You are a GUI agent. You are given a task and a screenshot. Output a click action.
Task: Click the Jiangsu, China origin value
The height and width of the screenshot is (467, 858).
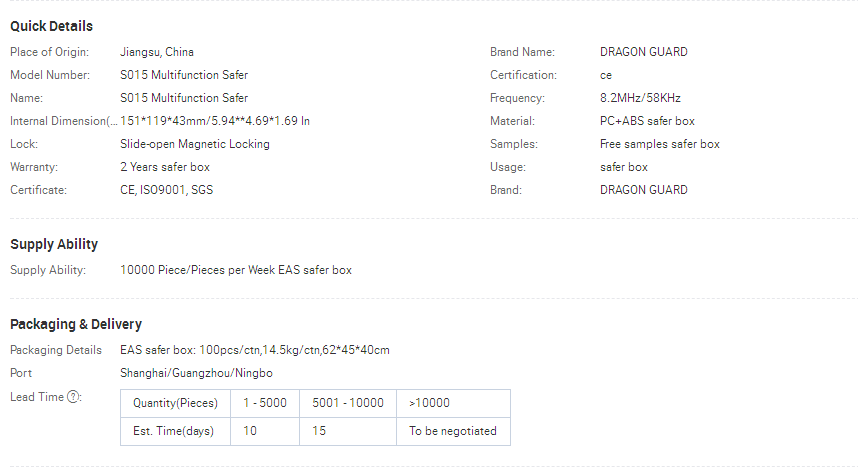click(156, 52)
